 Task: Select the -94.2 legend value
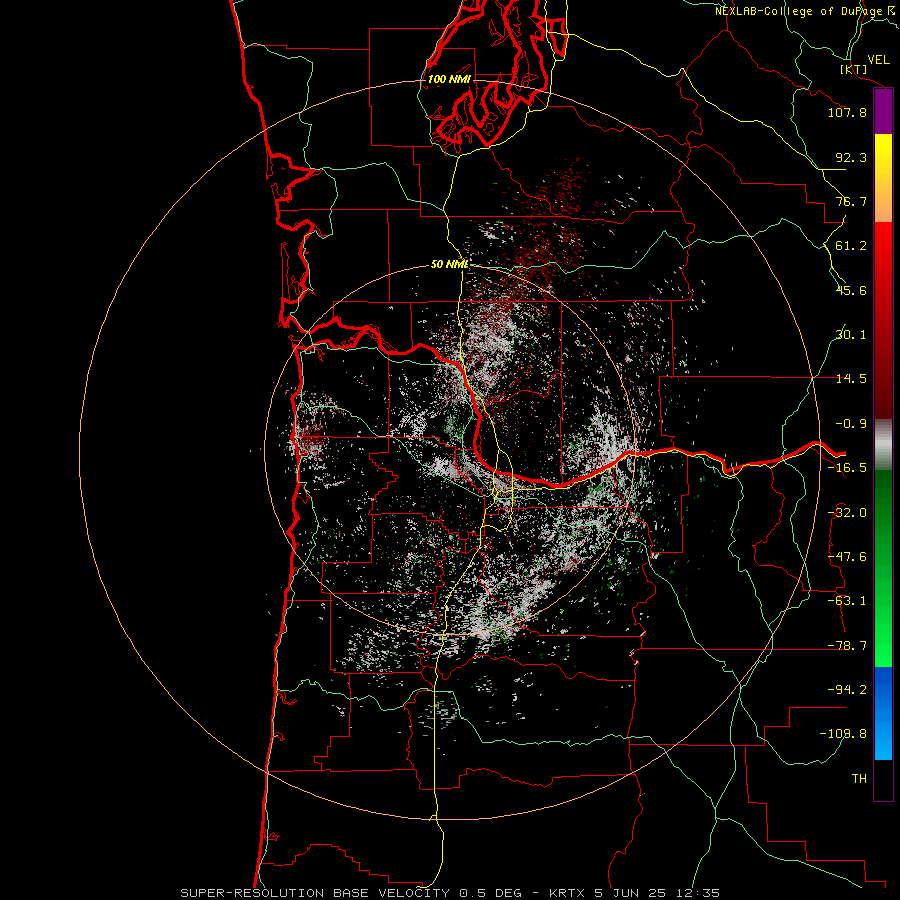point(847,690)
